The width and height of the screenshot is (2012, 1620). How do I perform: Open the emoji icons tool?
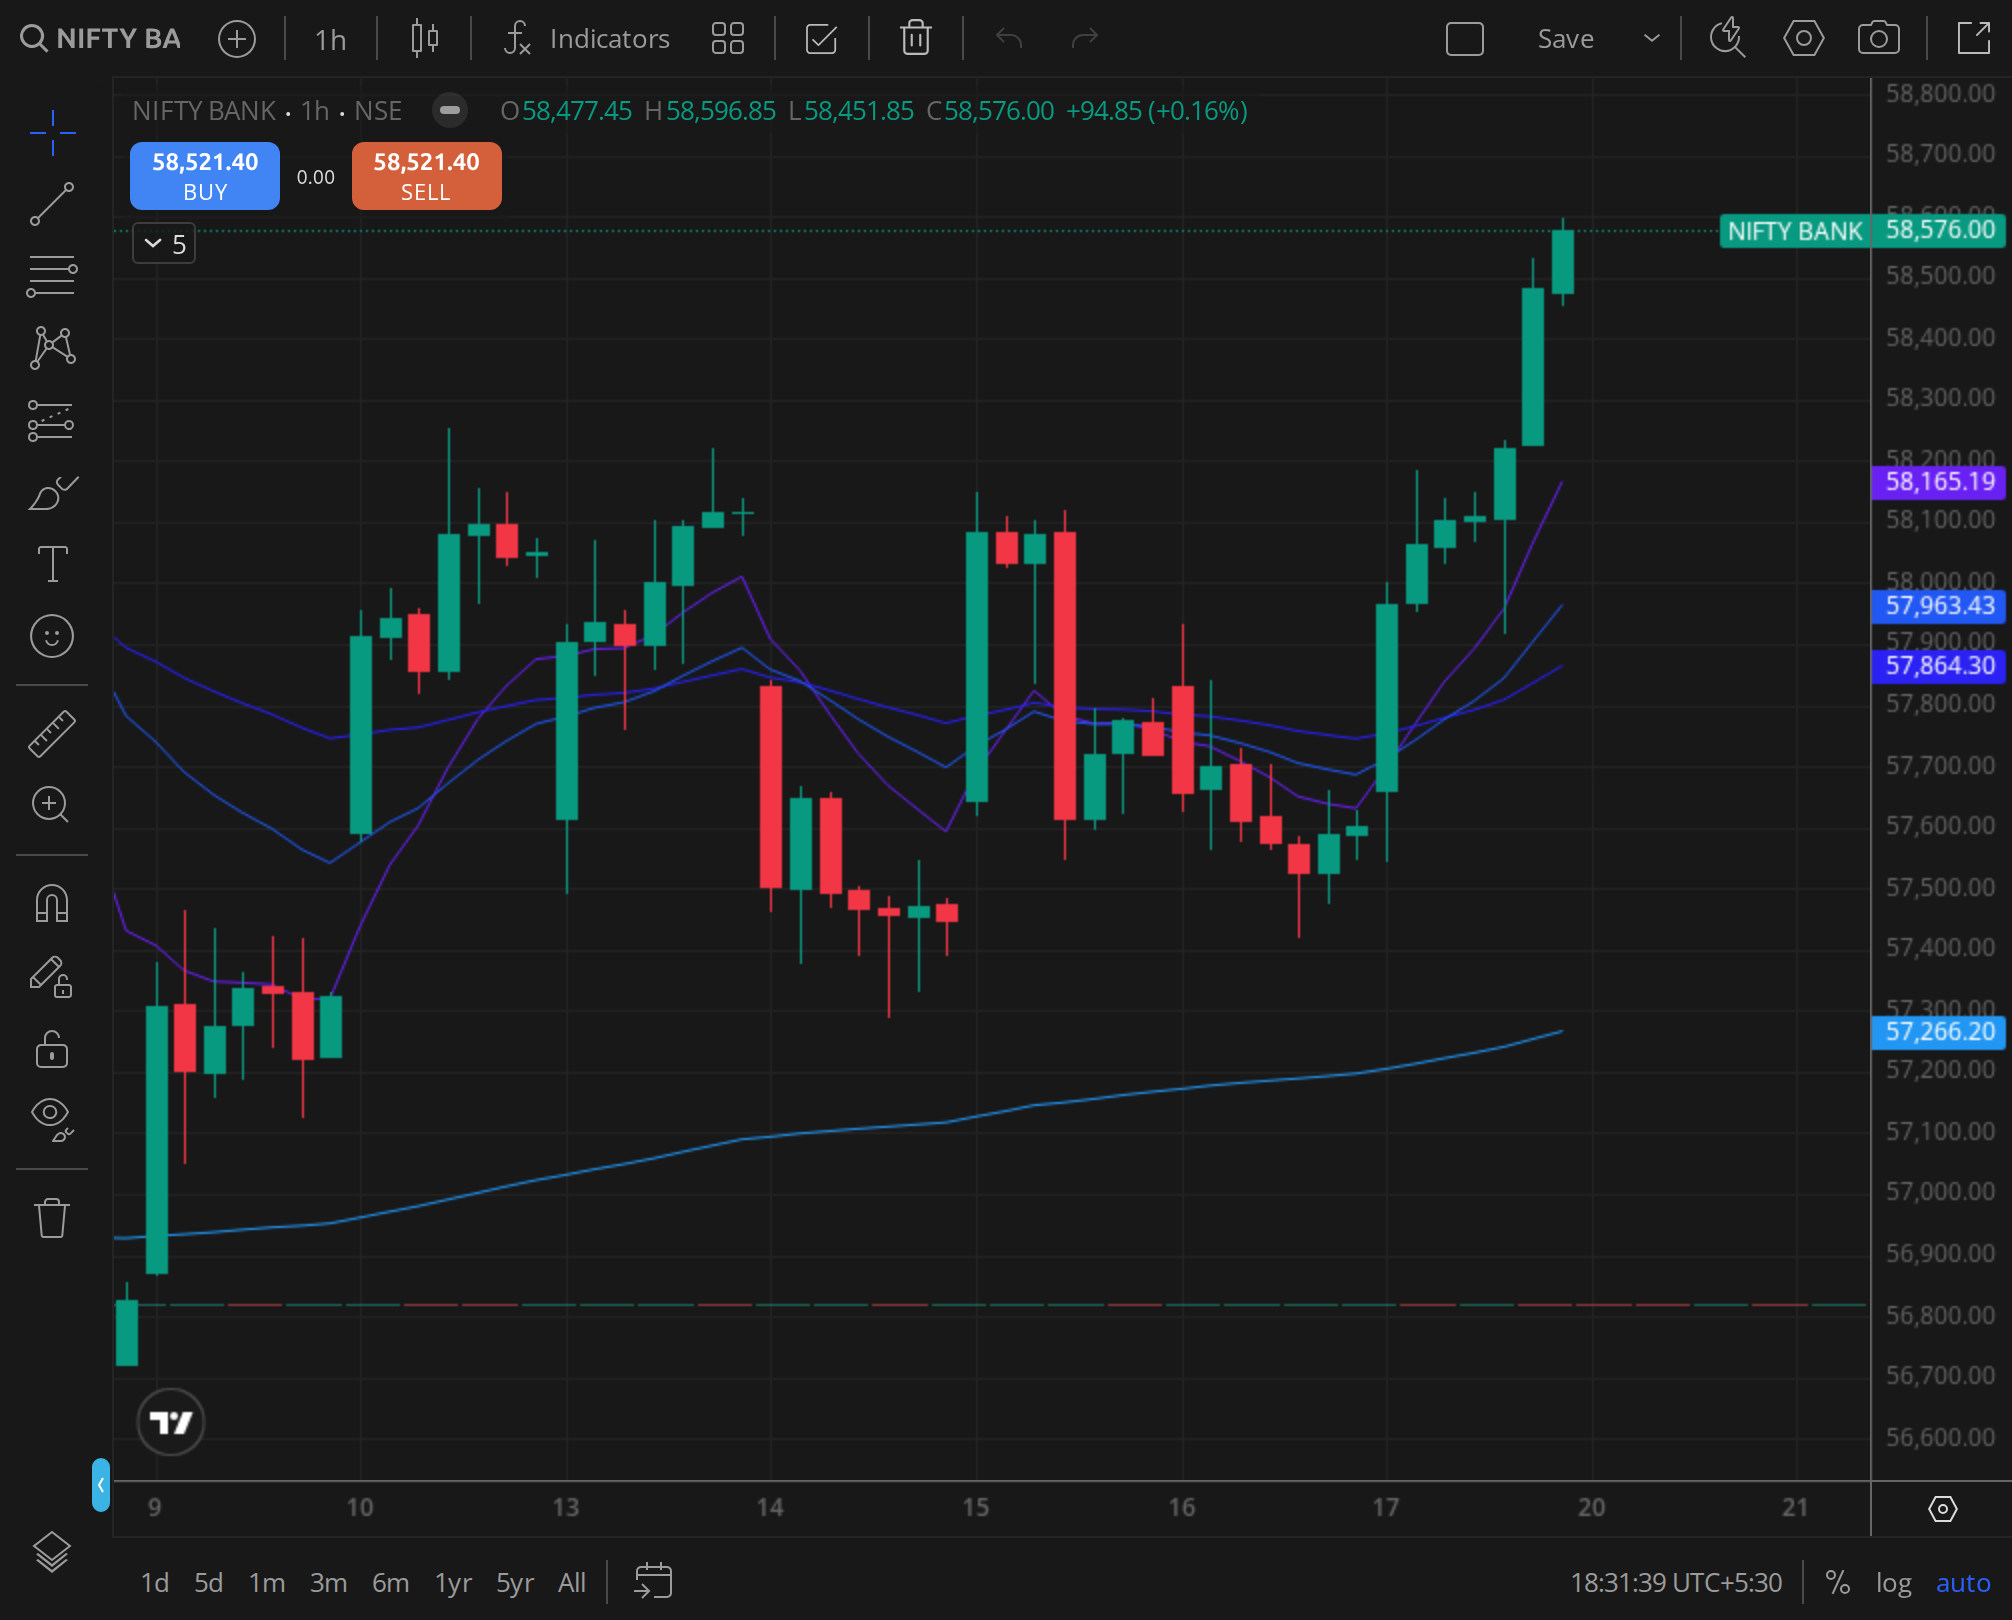[x=52, y=636]
